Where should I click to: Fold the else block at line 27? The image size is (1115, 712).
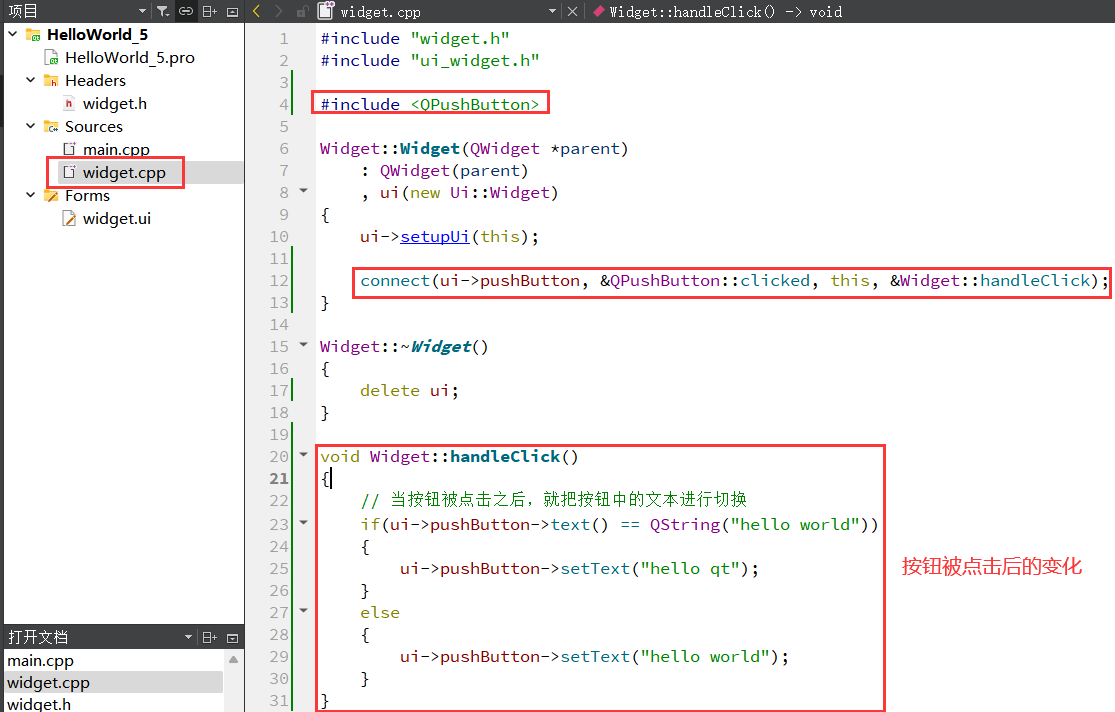(304, 610)
